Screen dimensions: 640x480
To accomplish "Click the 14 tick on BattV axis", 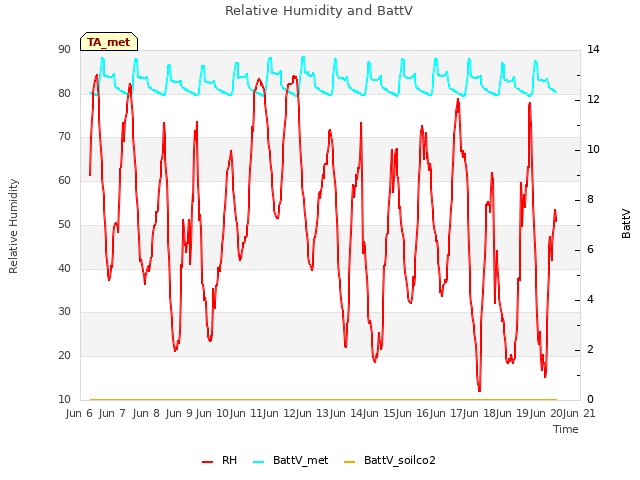I will (593, 50).
